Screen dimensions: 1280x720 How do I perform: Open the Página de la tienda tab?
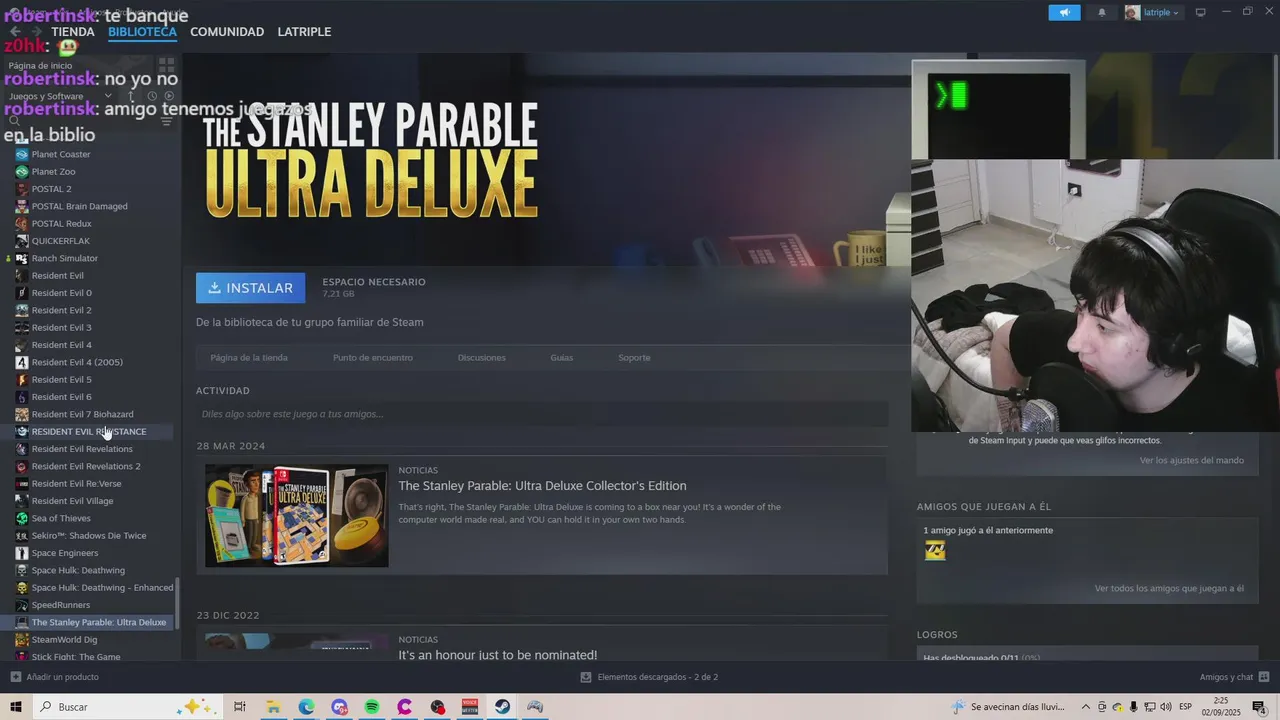[249, 358]
